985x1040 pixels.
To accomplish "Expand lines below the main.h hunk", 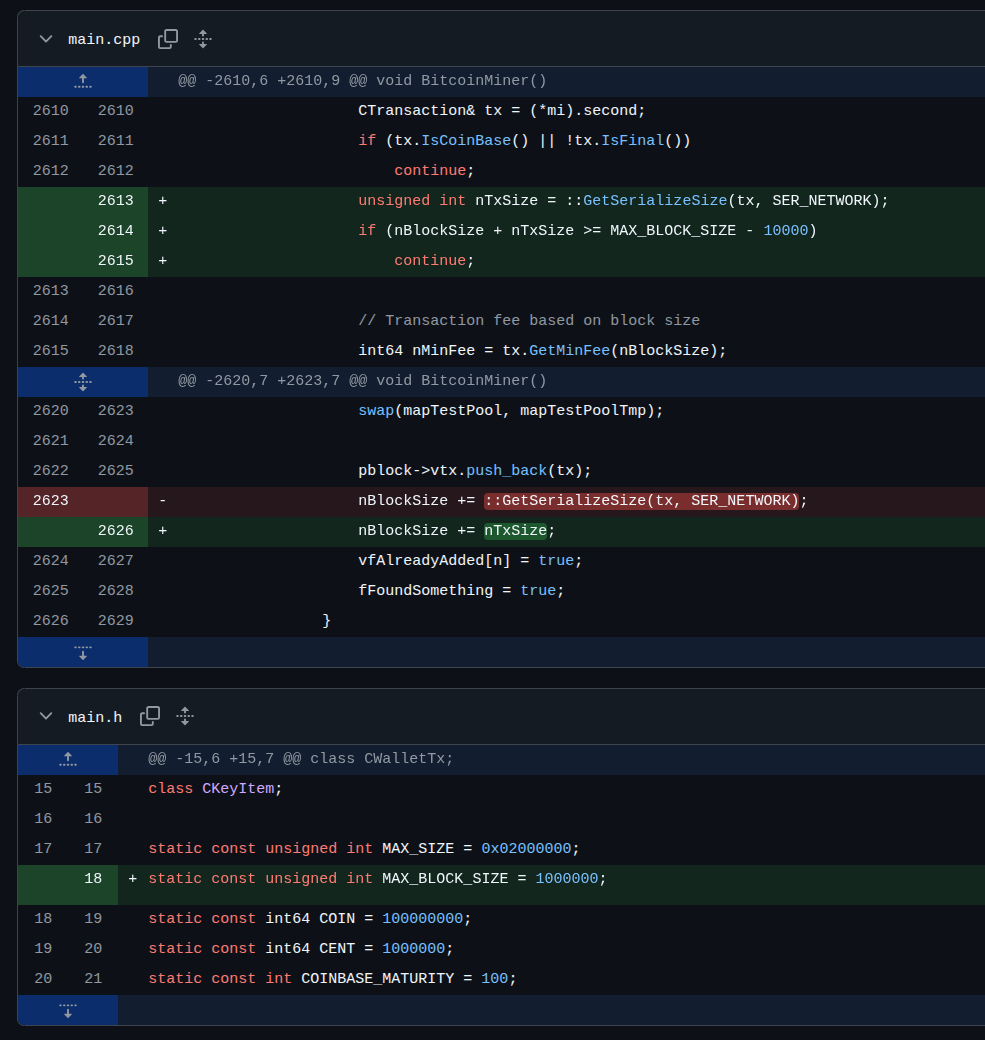I will pyautogui.click(x=68, y=1010).
